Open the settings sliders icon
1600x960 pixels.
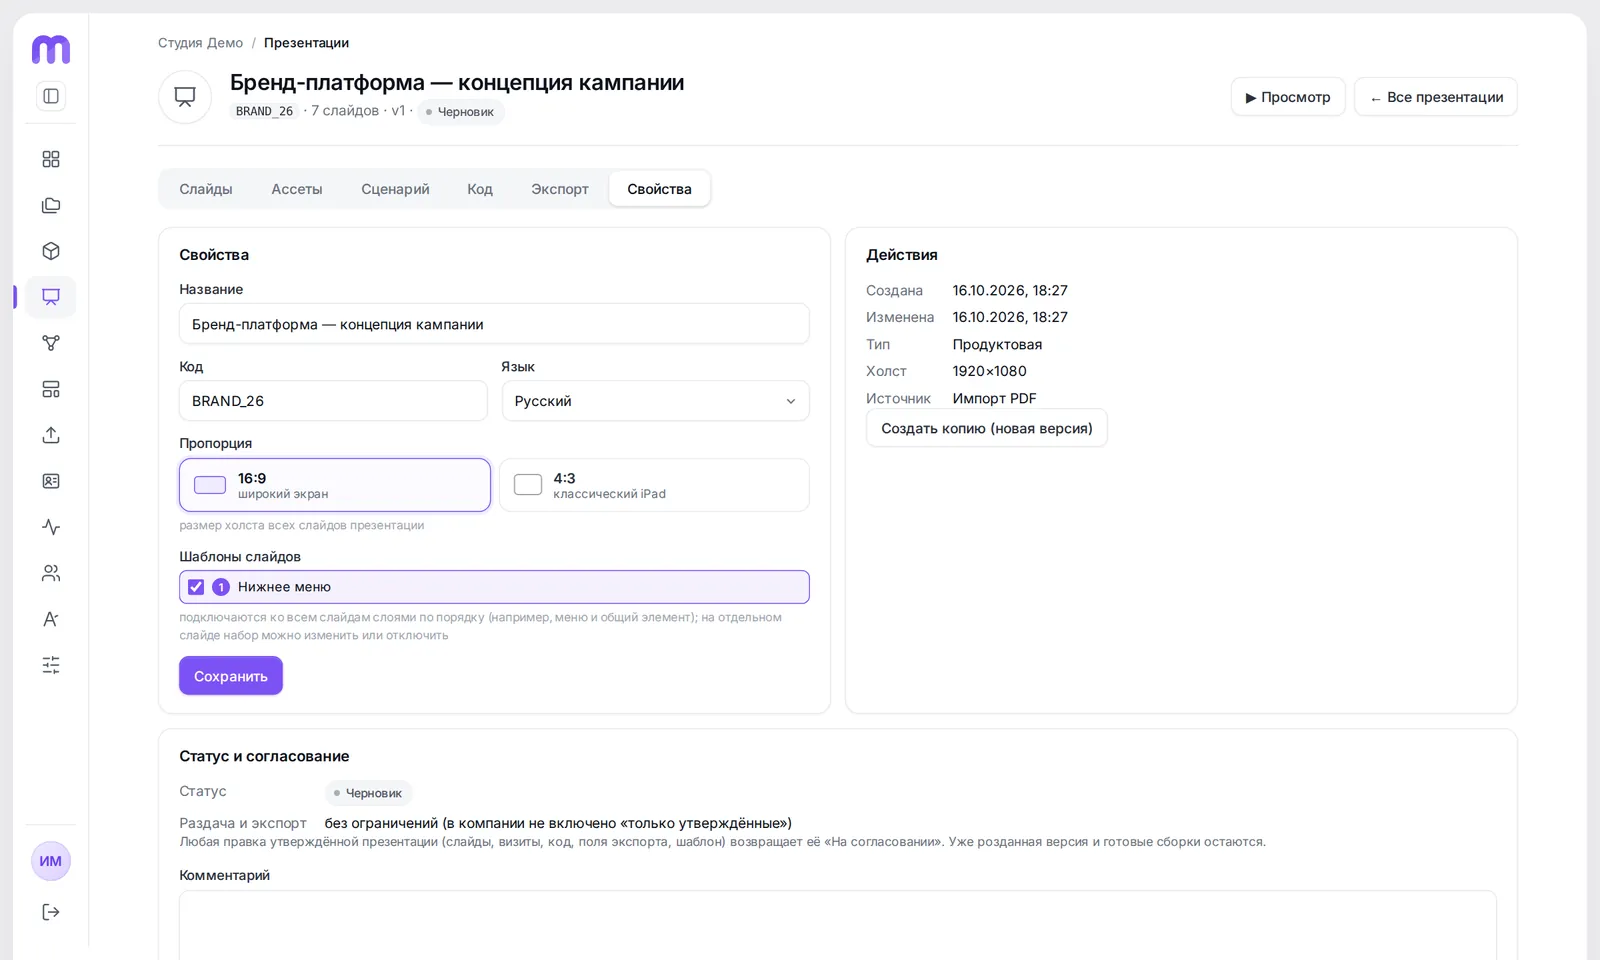(51, 665)
